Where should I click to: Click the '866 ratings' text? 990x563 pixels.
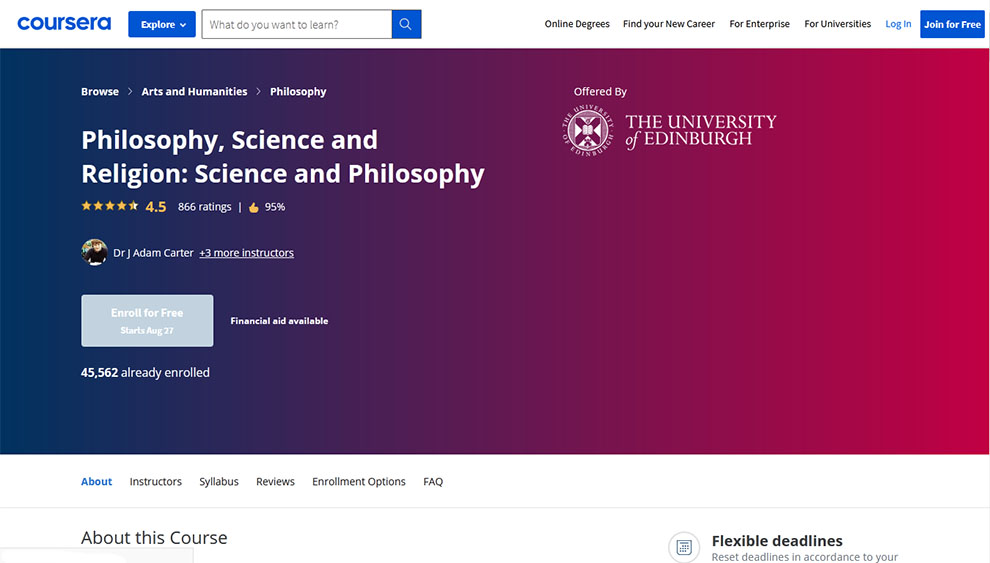coord(205,207)
